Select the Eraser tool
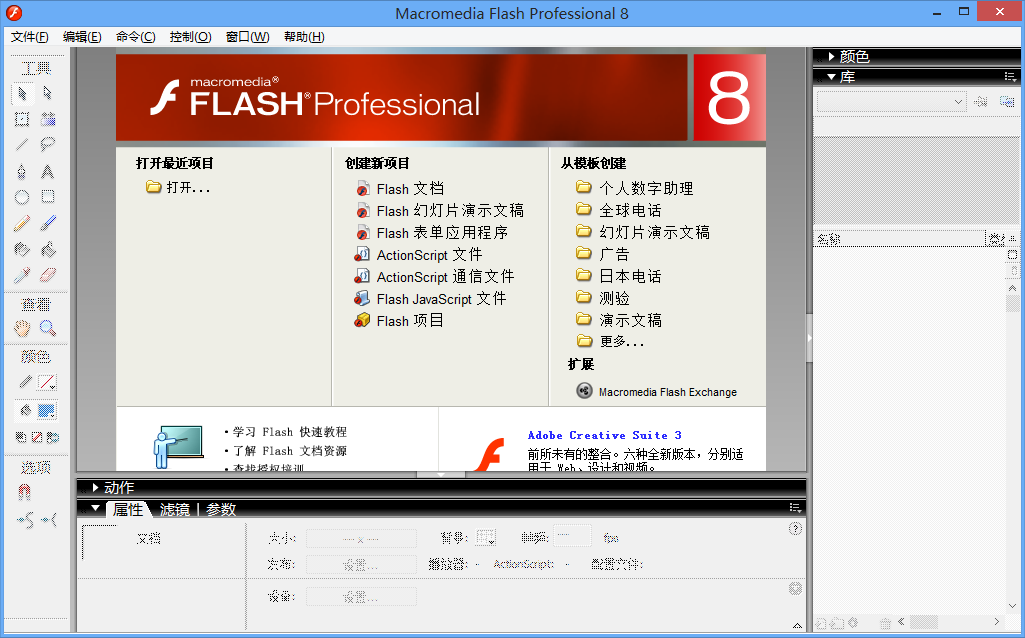Image resolution: width=1025 pixels, height=638 pixels. [x=47, y=274]
